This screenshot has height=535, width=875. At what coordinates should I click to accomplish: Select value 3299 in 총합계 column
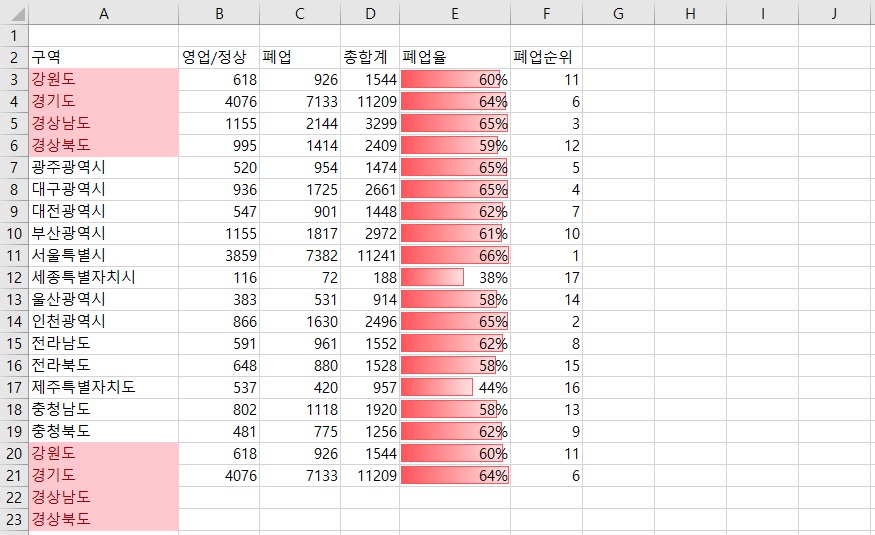(x=370, y=123)
